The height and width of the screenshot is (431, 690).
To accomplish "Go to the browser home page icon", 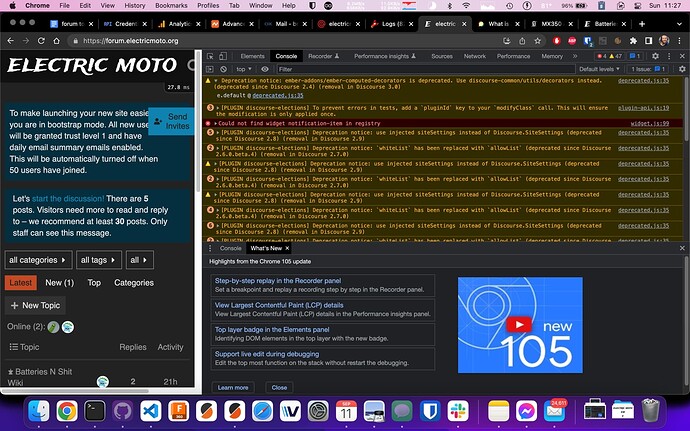I will pos(56,41).
